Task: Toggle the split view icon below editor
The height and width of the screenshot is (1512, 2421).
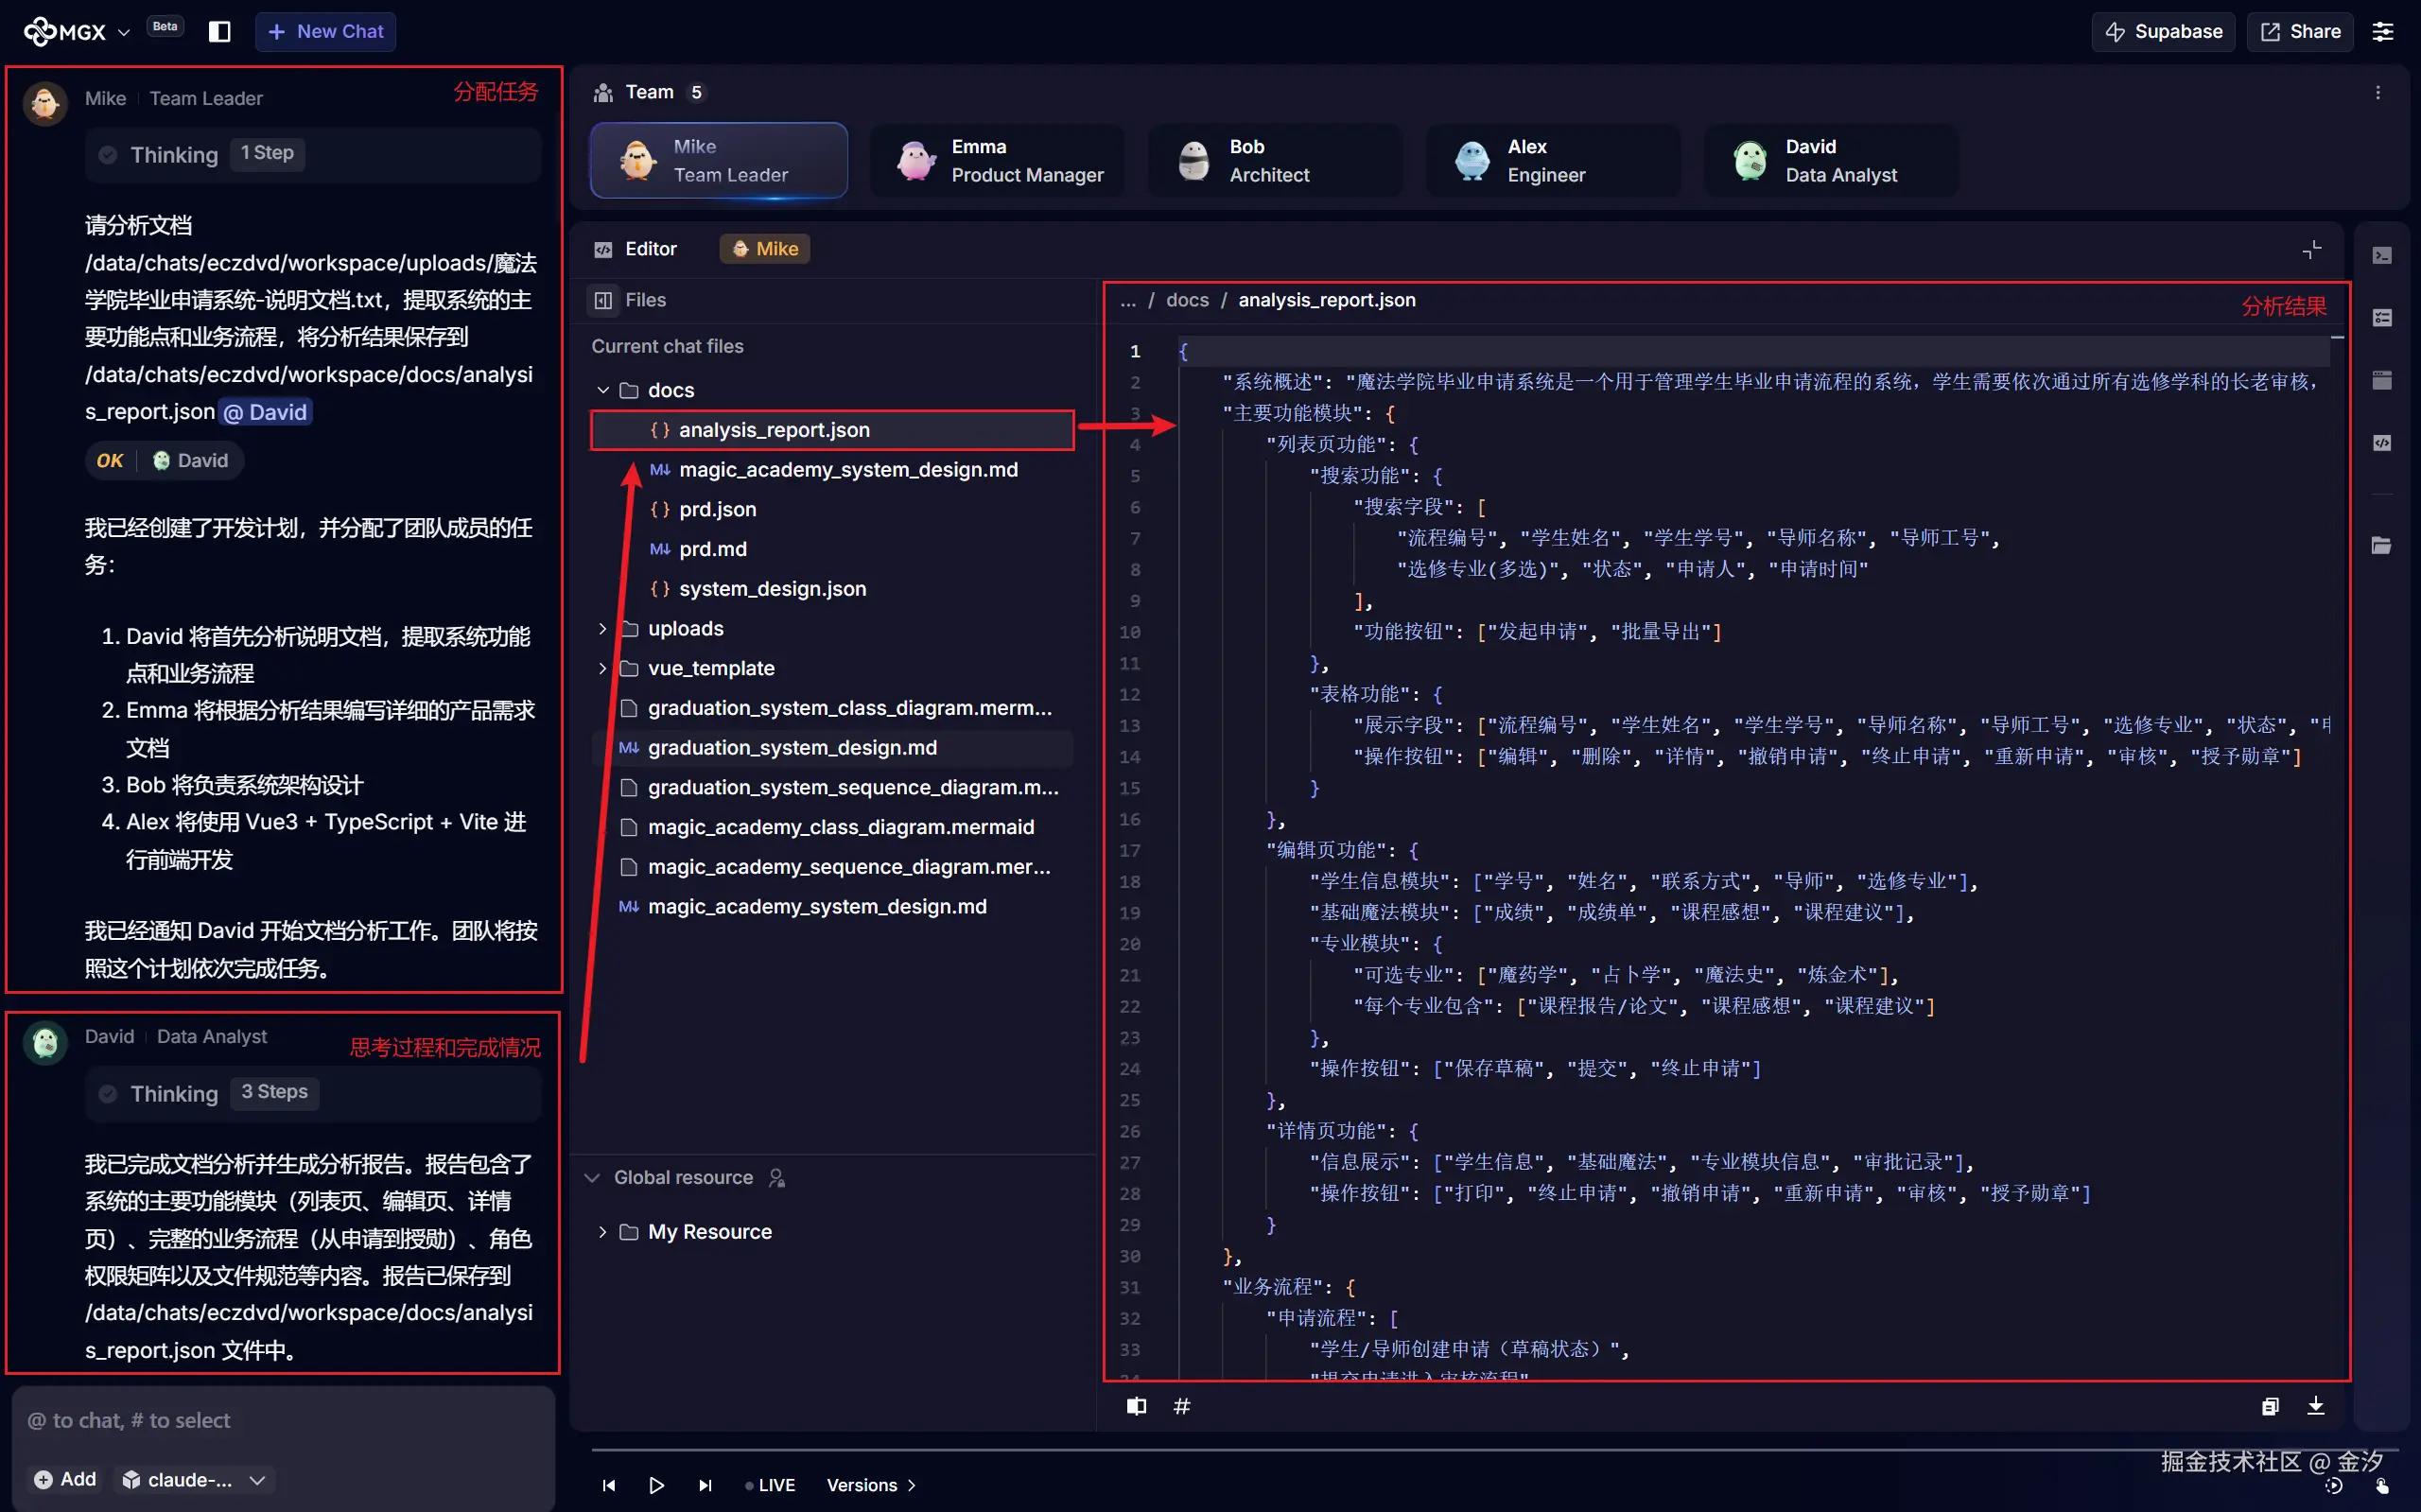Action: 1136,1407
